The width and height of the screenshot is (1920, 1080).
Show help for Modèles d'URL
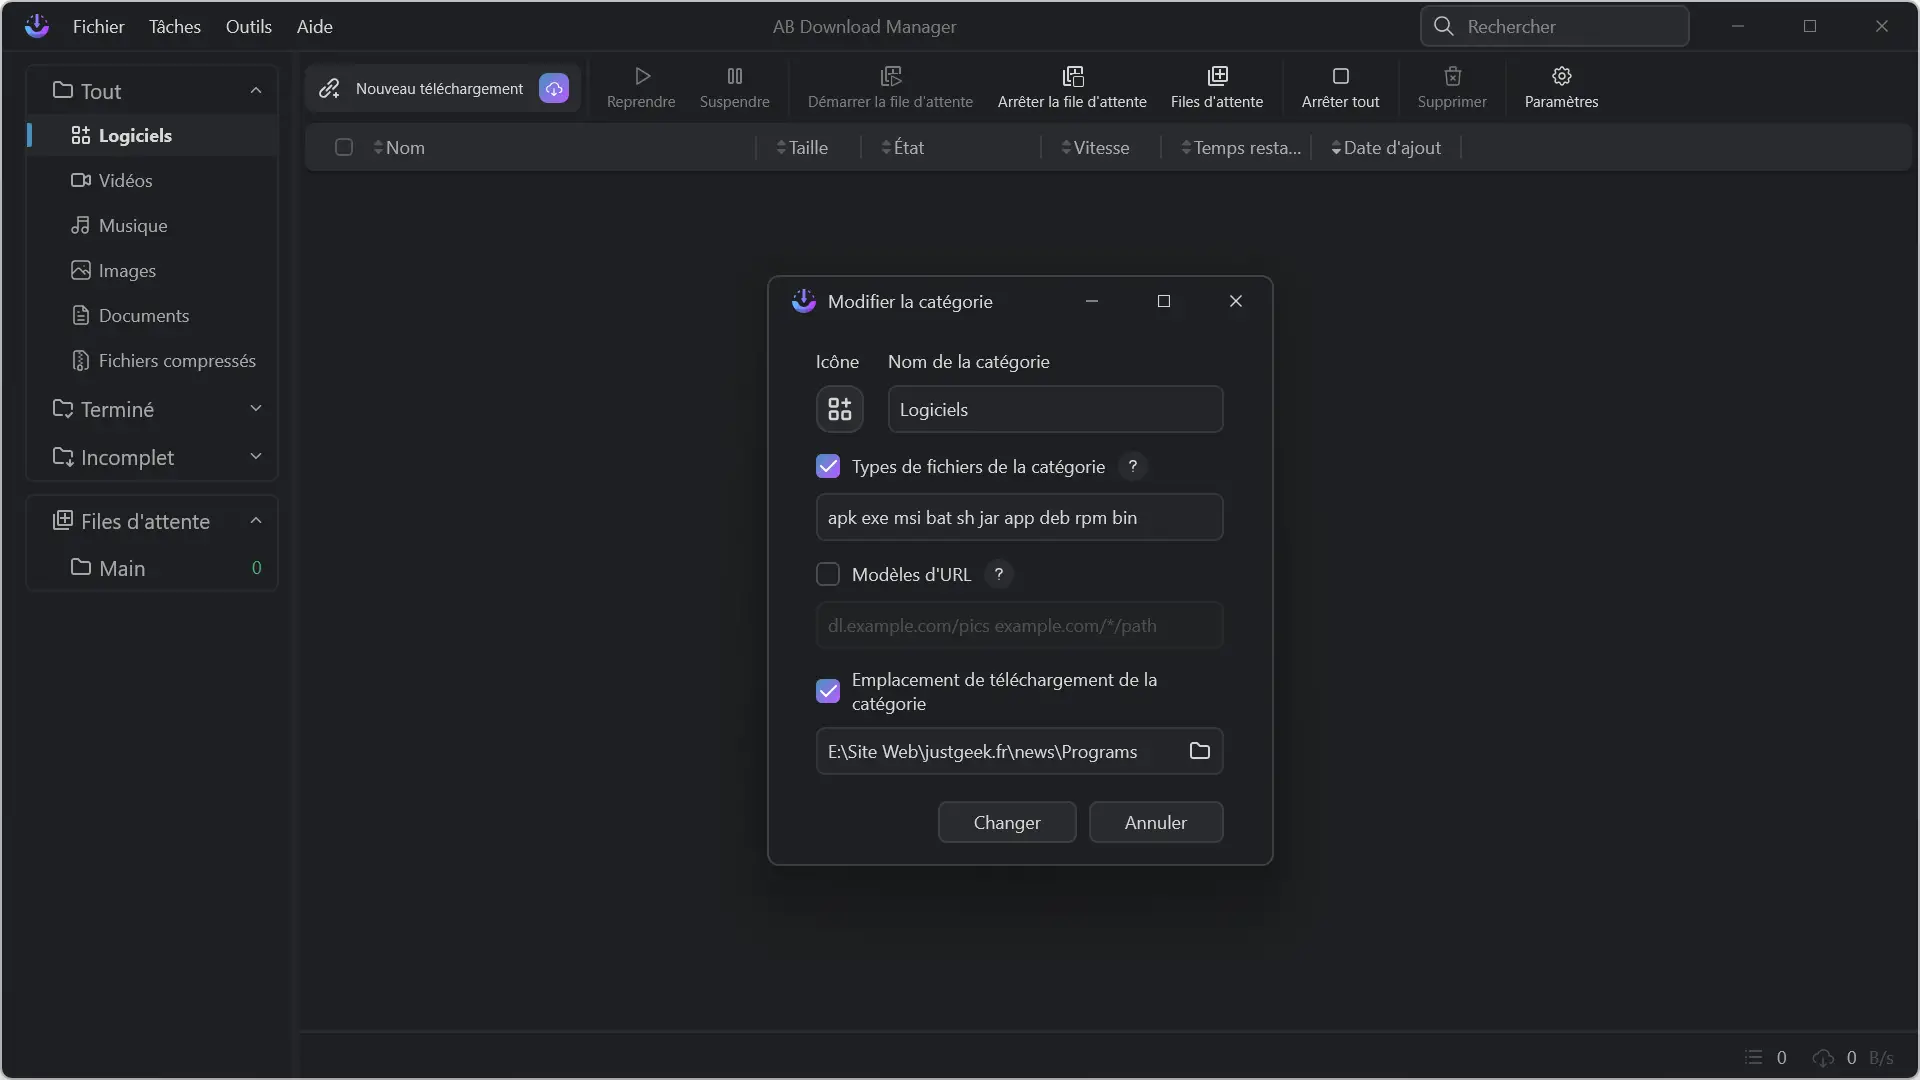point(999,574)
